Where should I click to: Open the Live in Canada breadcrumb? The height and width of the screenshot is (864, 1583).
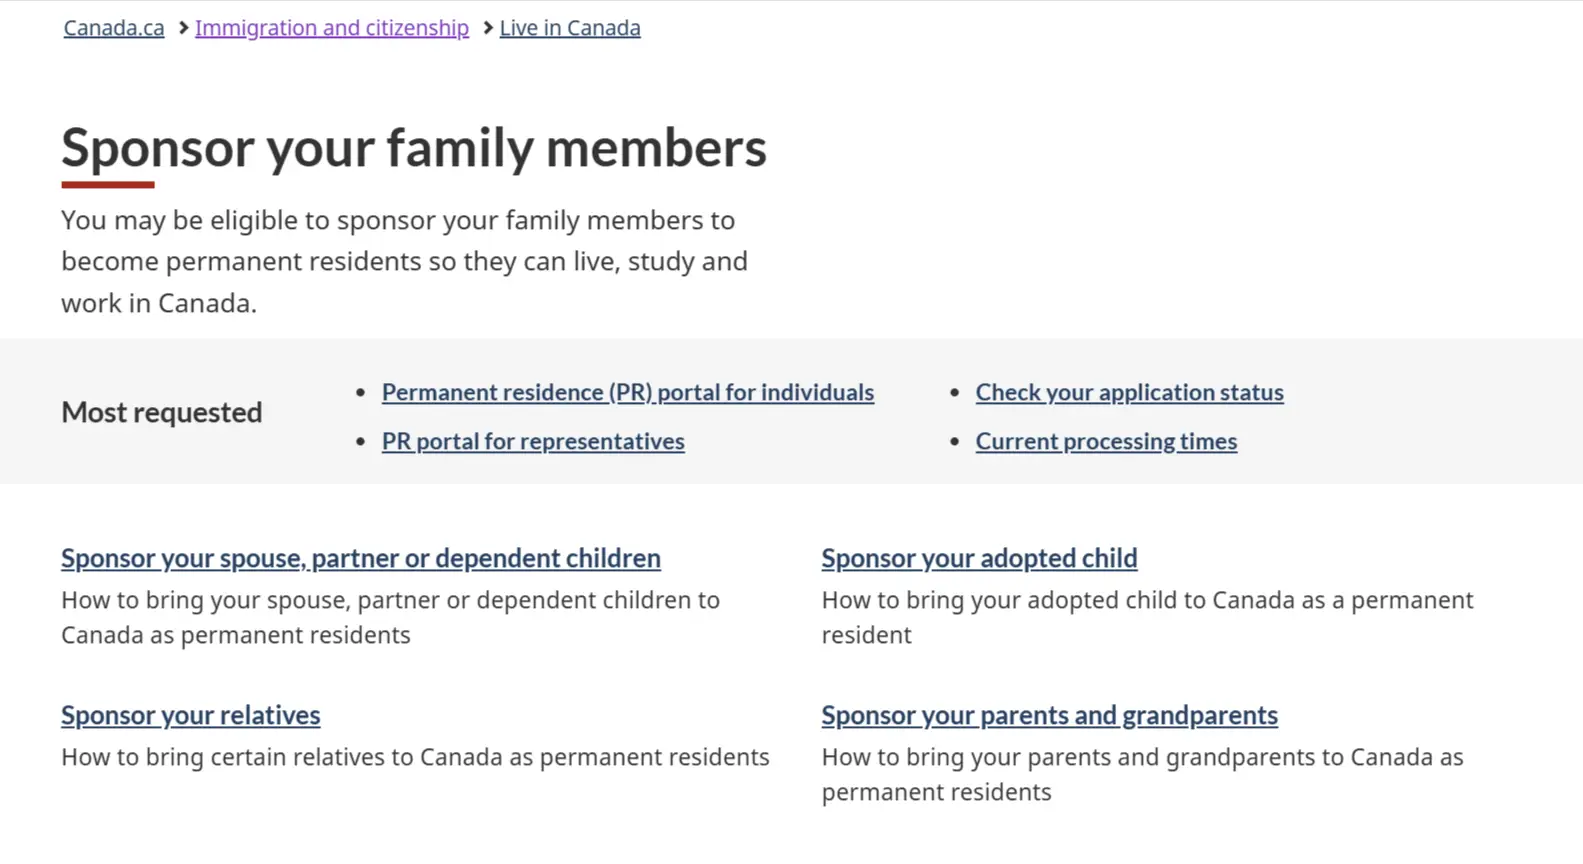[569, 28]
